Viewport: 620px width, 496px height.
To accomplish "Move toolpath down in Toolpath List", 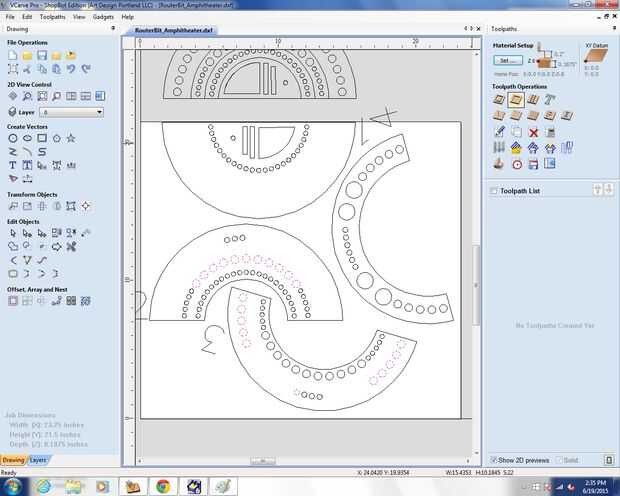I will point(609,189).
